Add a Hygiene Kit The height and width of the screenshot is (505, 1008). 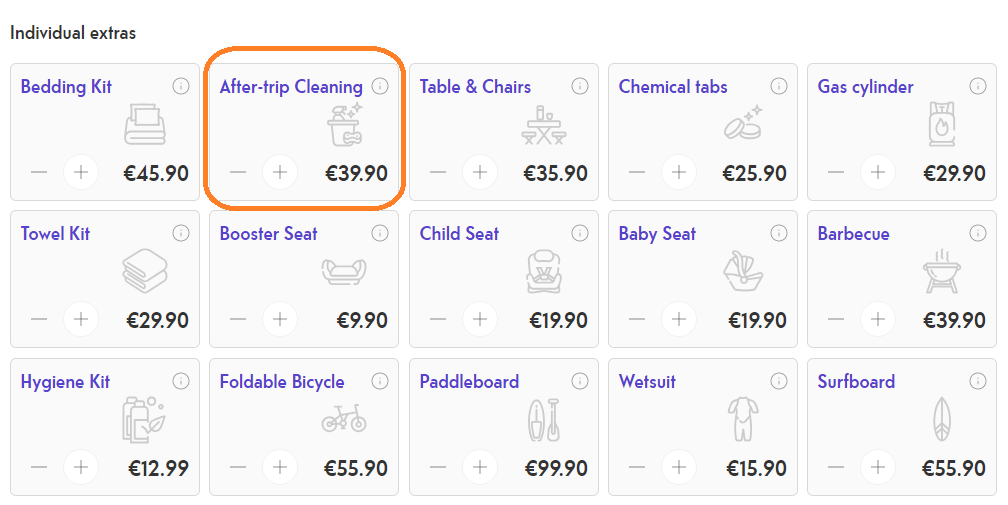81,467
